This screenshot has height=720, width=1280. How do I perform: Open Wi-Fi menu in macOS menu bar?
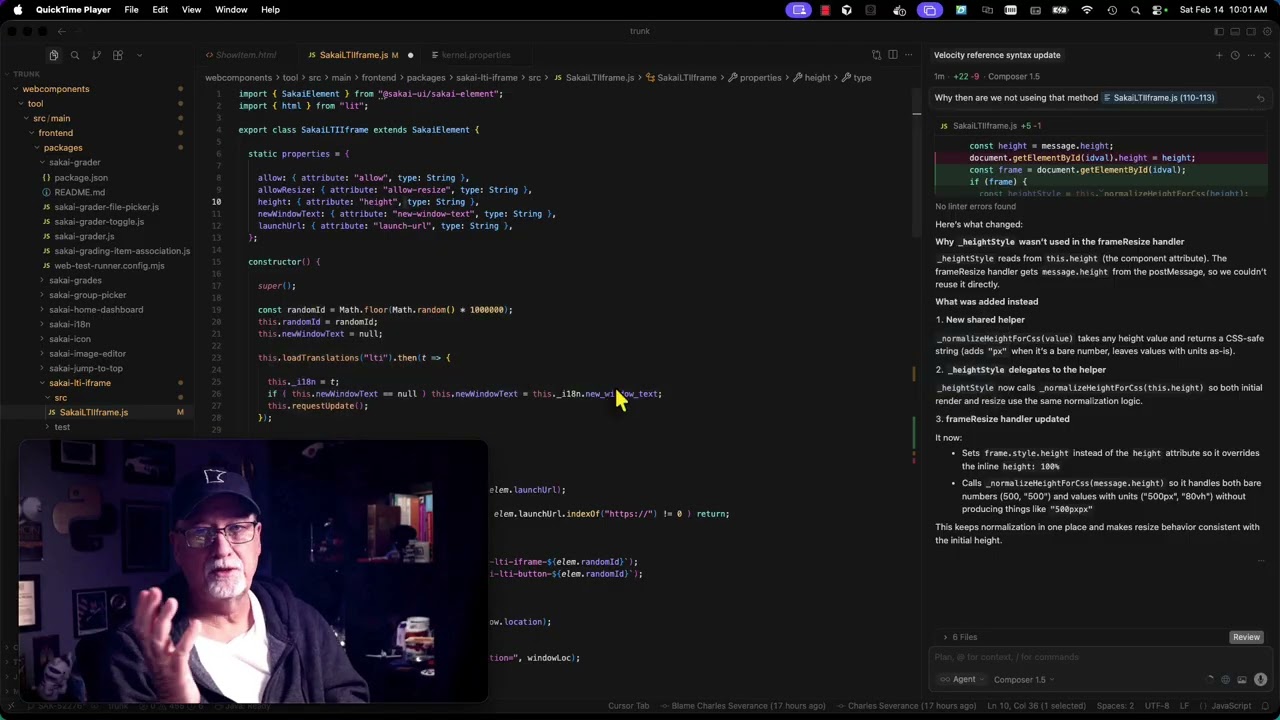(1087, 10)
